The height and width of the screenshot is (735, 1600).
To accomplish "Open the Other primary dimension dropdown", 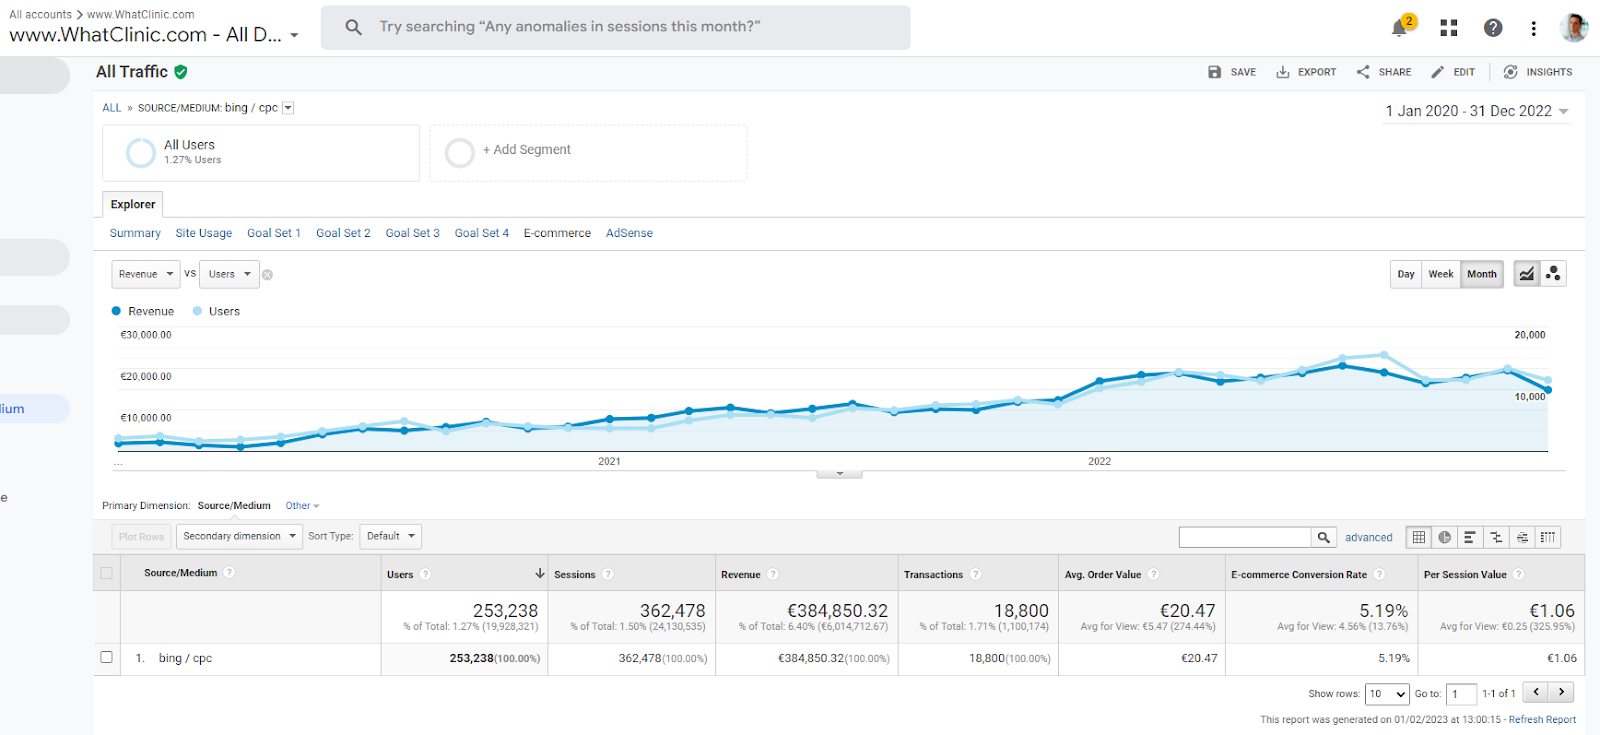I will tap(302, 506).
